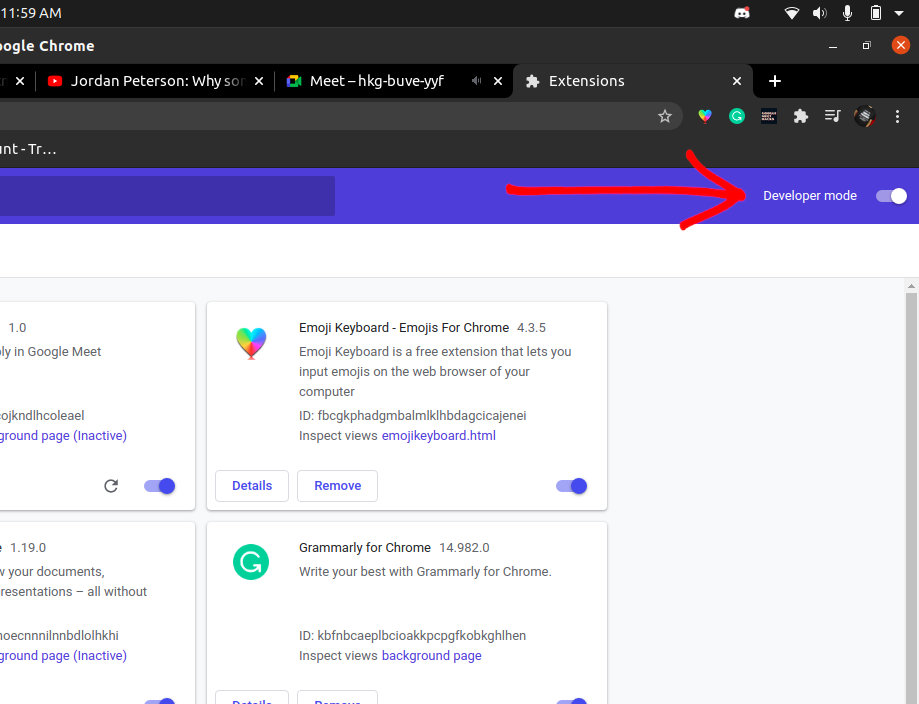Click the 'Grammarly for Chrome' title
919x704 pixels.
[x=365, y=547]
